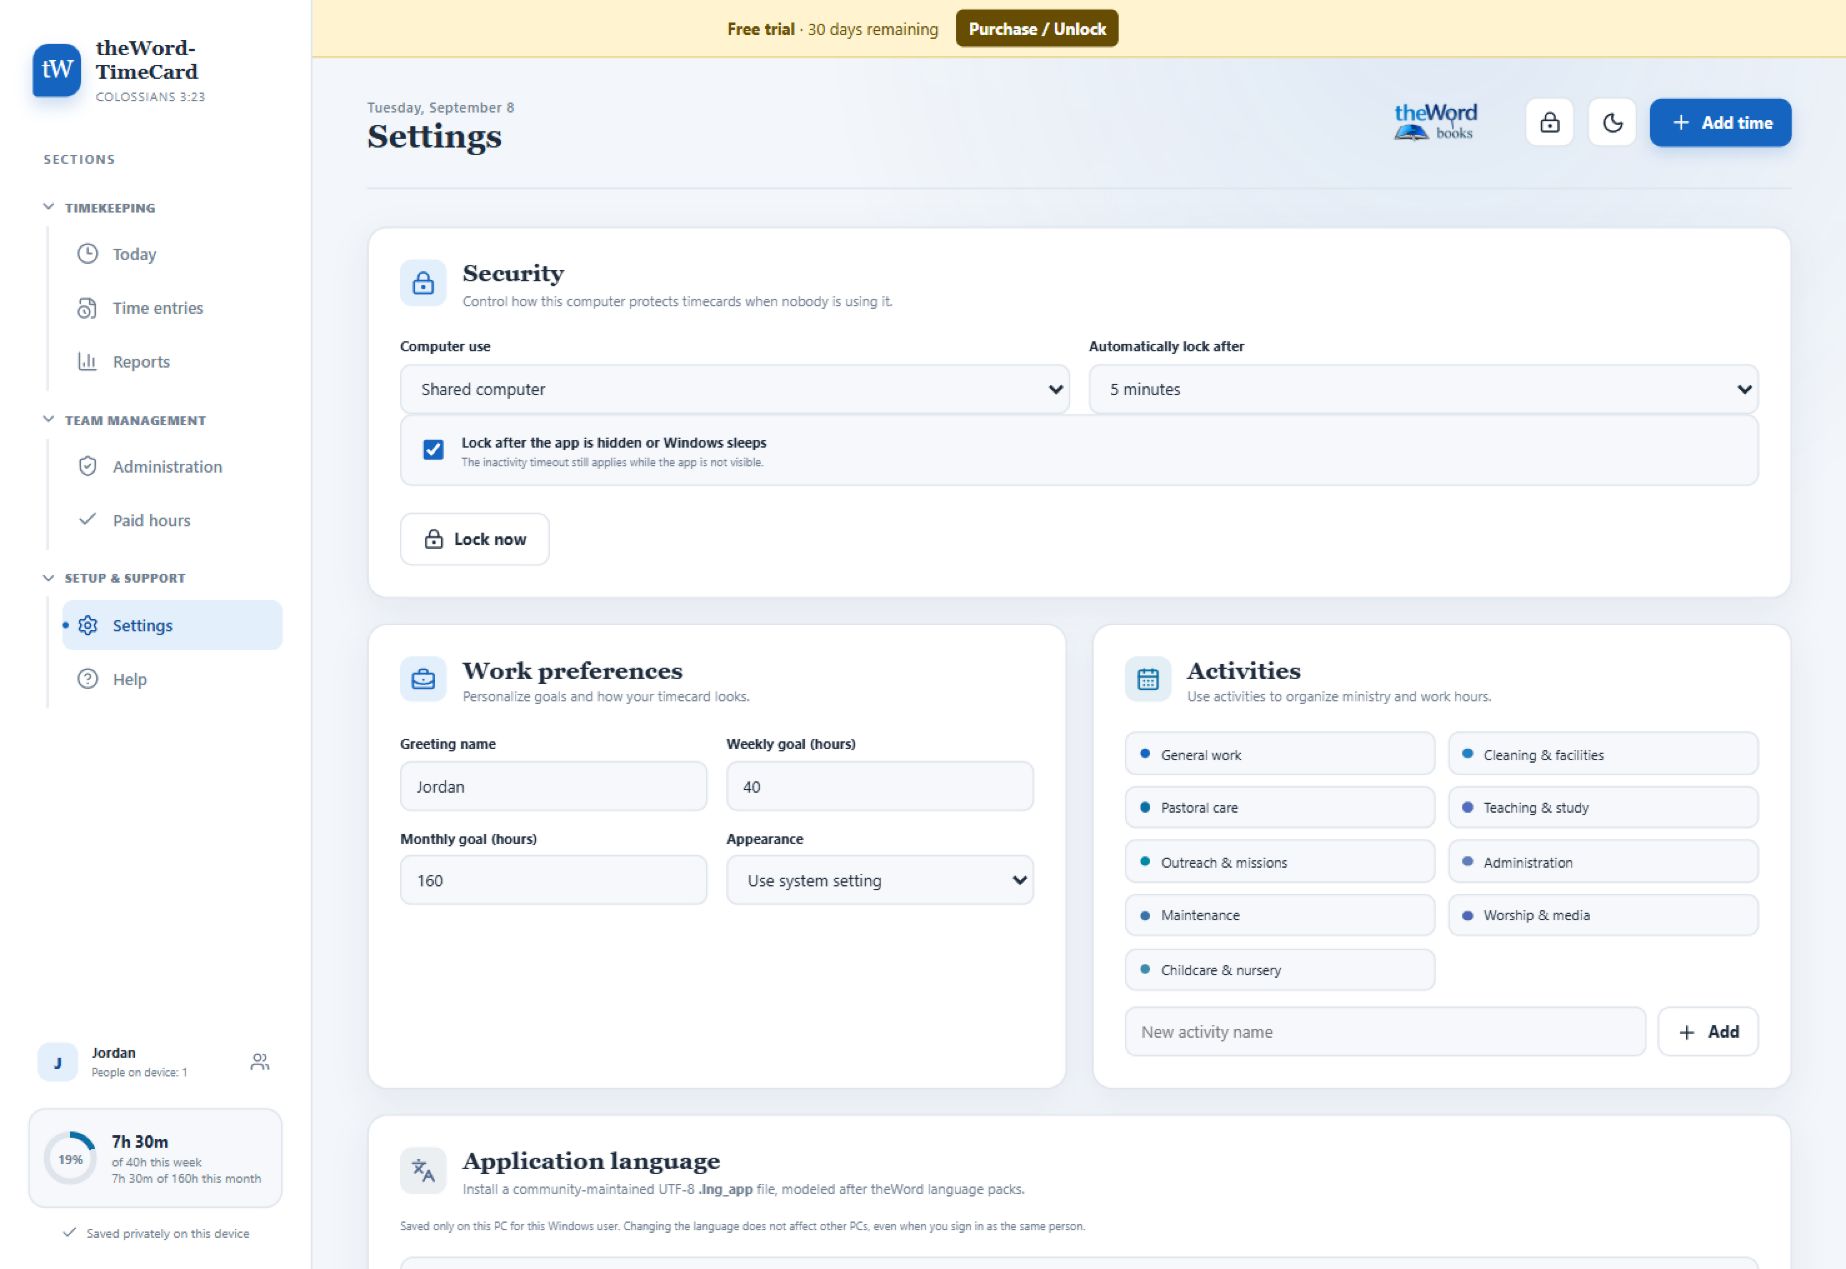Viewport: 1846px width, 1269px height.
Task: Click the Help question mark icon
Action: click(88, 679)
